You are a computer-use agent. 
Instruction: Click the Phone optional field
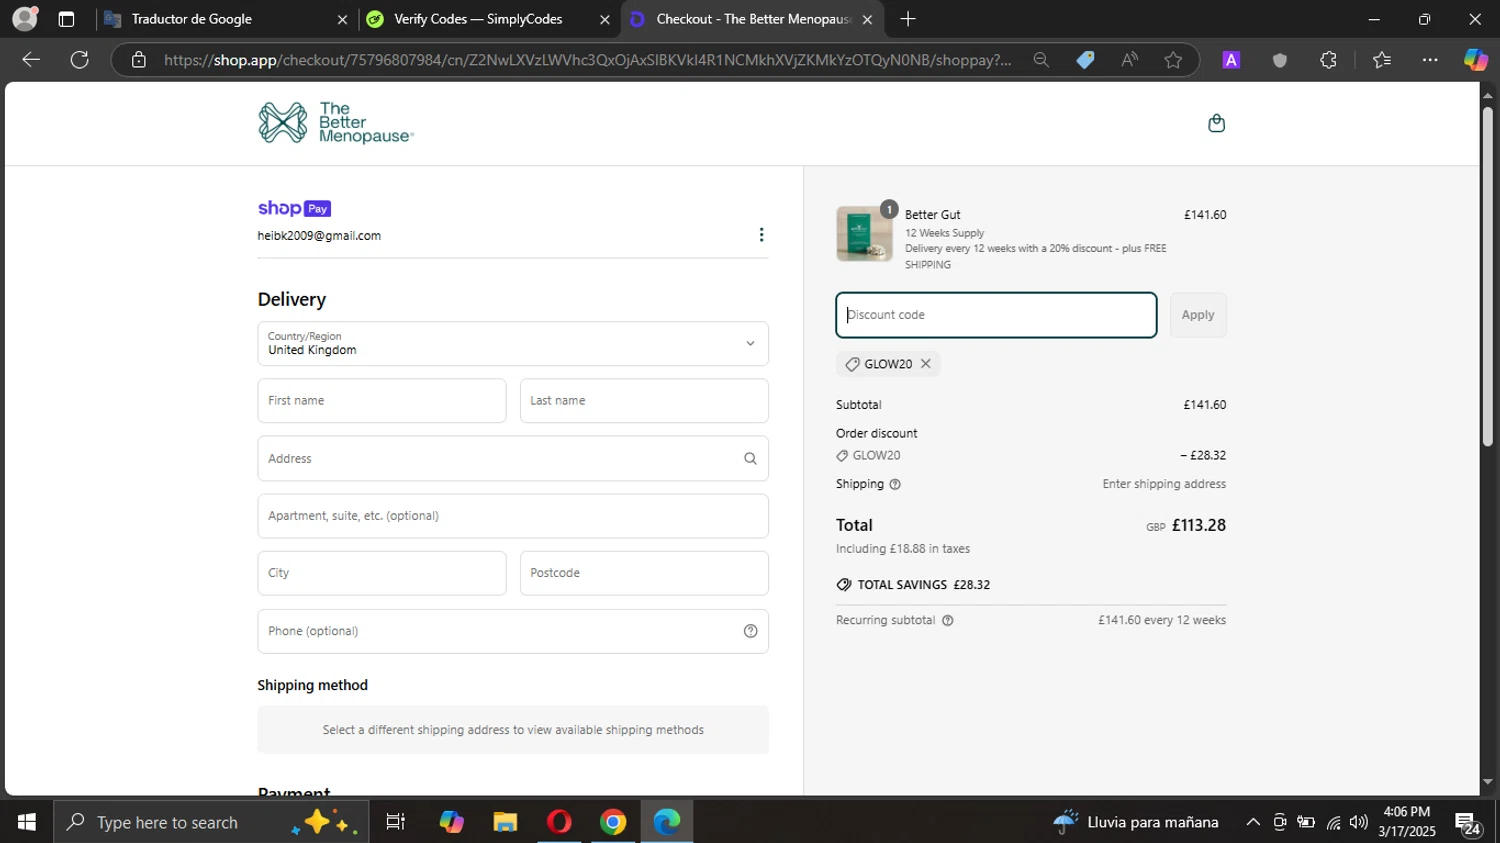(513, 631)
